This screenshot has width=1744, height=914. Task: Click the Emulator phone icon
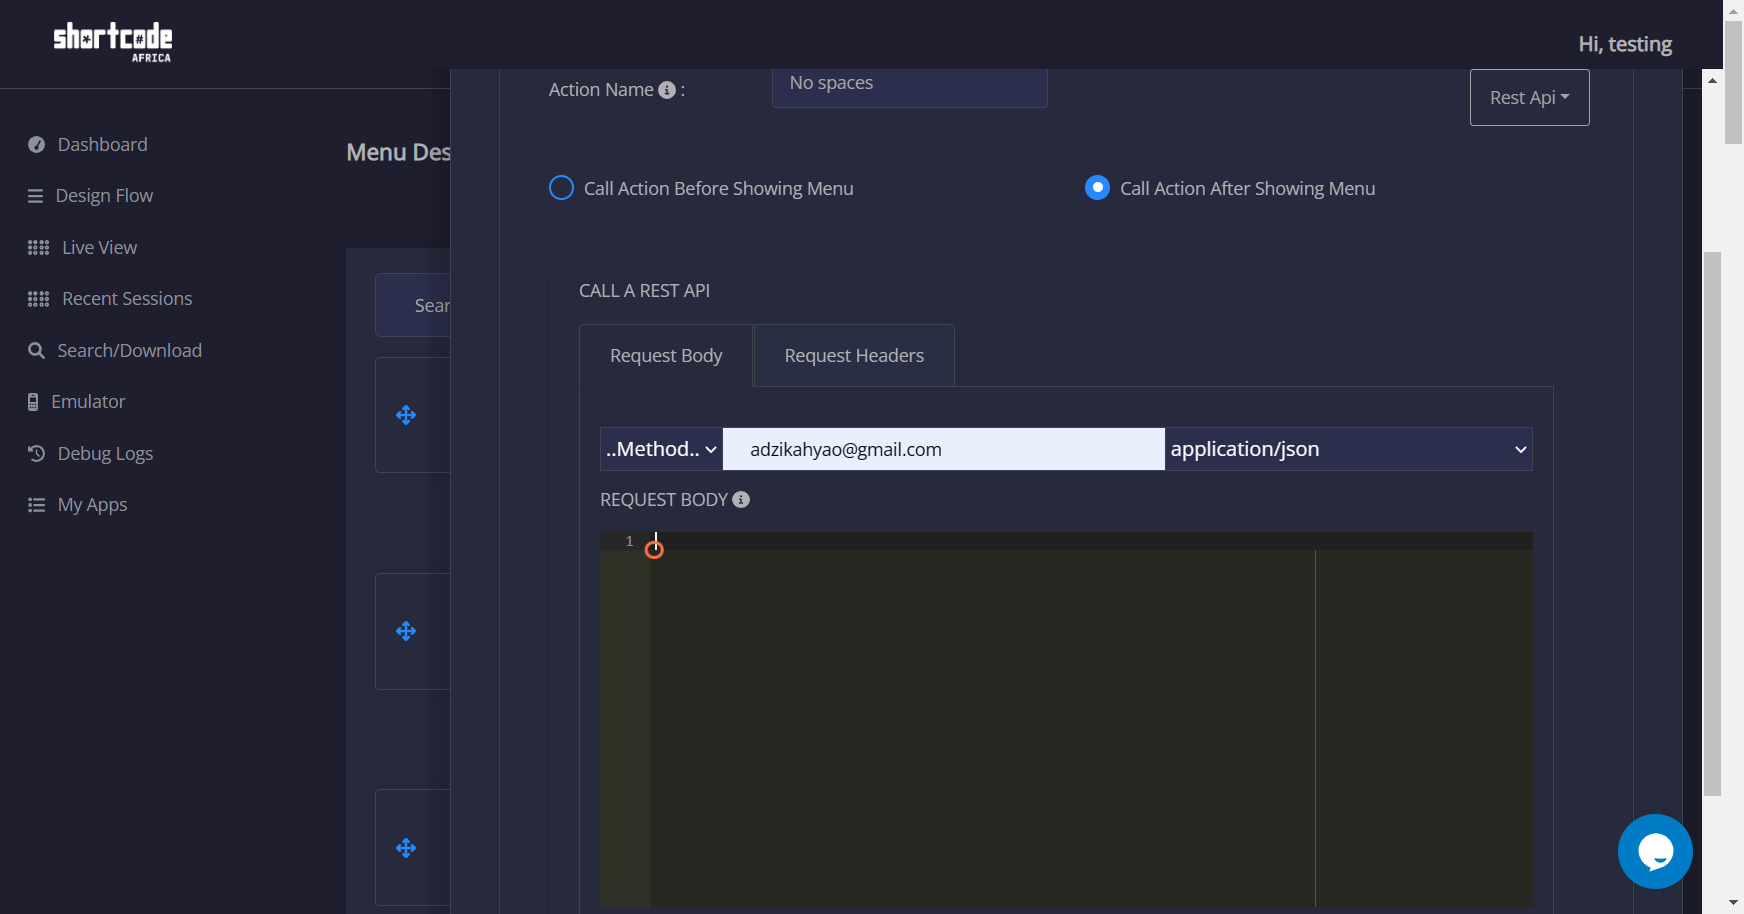pyautogui.click(x=33, y=402)
